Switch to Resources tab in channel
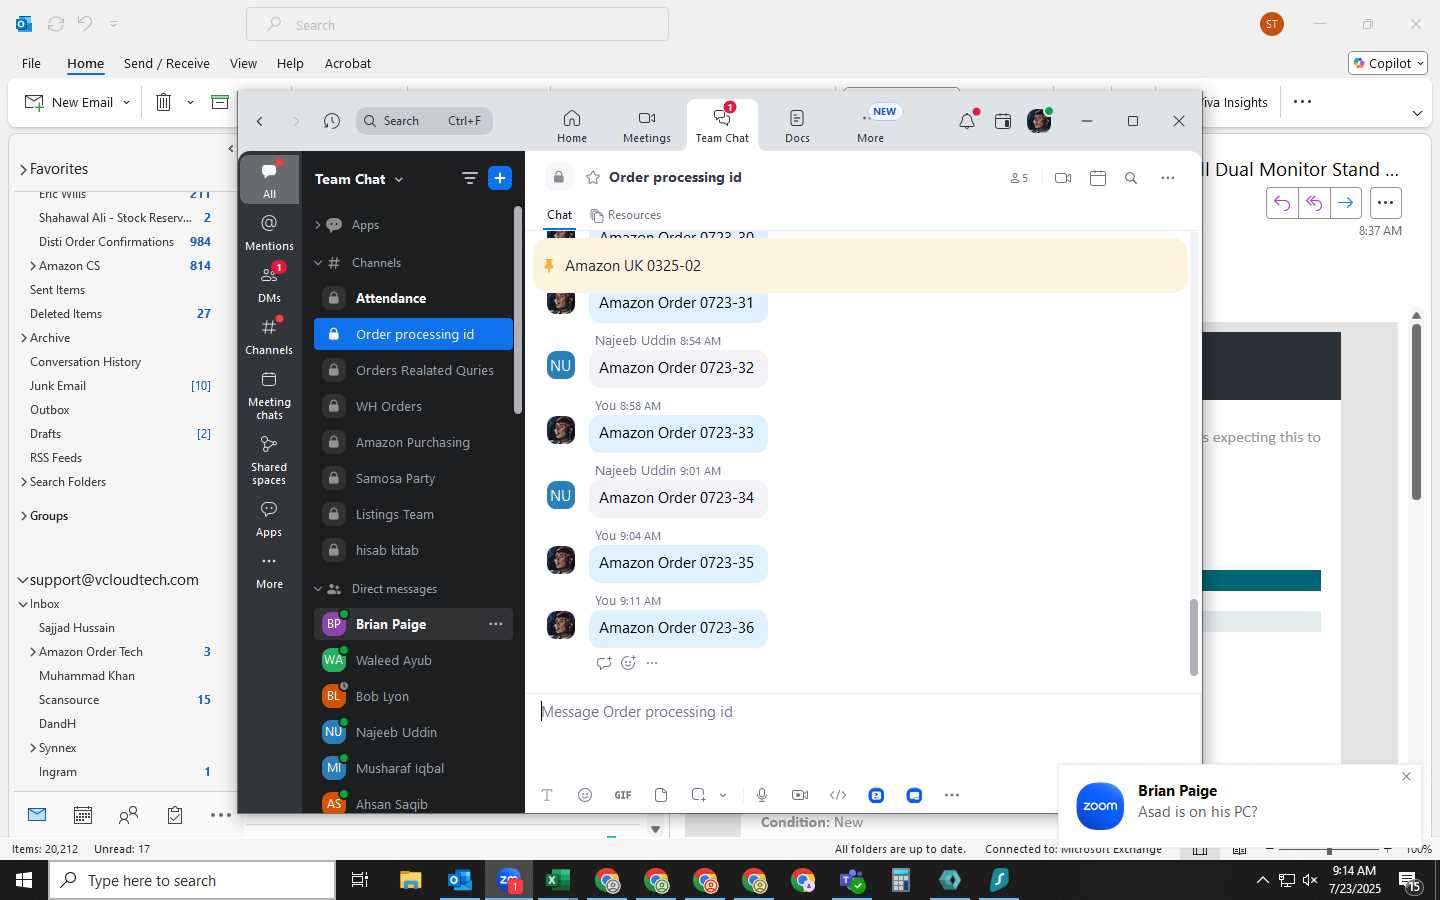Screen dimensions: 1440x900 click(626, 215)
